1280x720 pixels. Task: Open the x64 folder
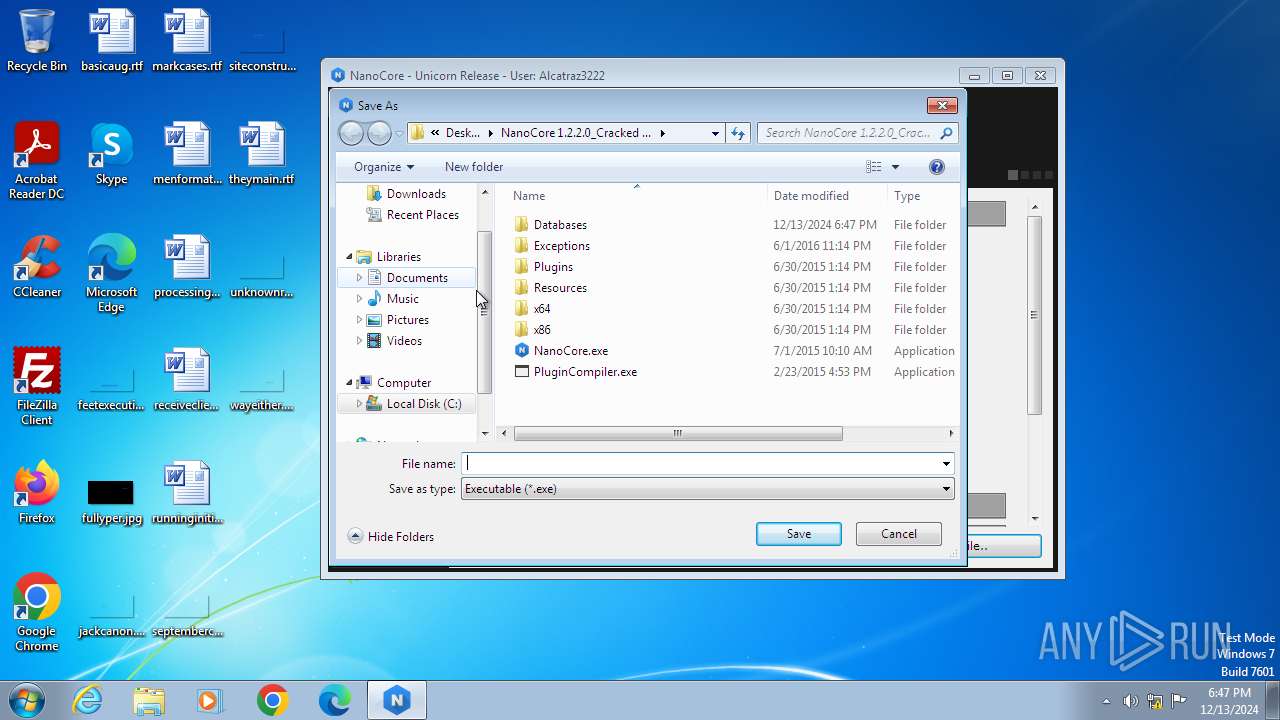click(x=542, y=309)
